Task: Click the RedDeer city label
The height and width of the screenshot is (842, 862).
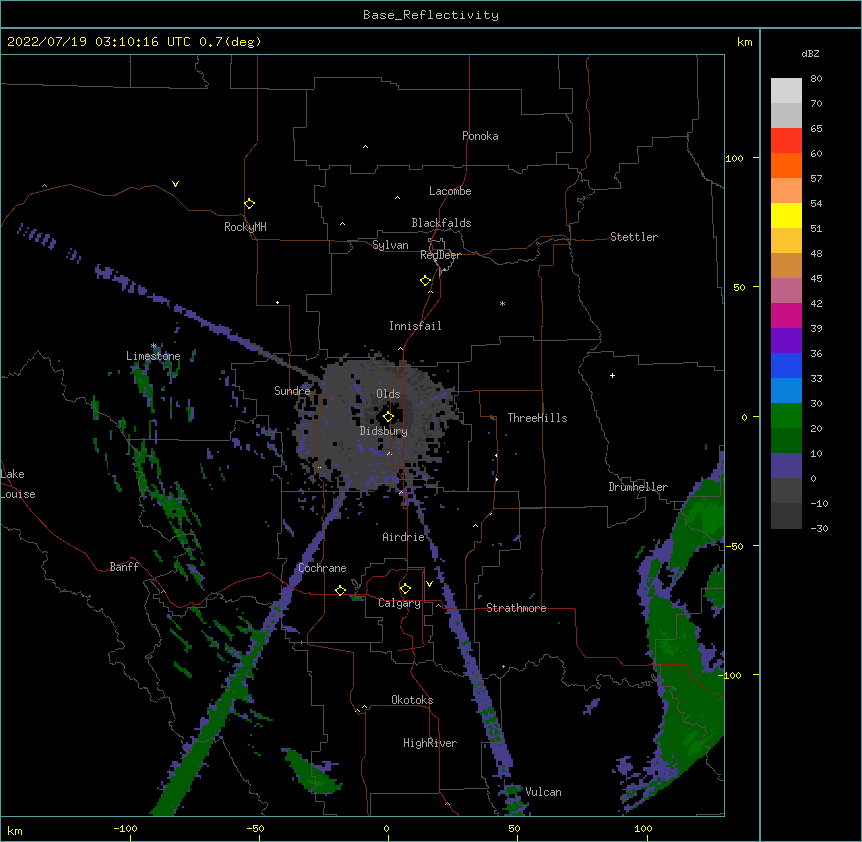Action: point(440,255)
